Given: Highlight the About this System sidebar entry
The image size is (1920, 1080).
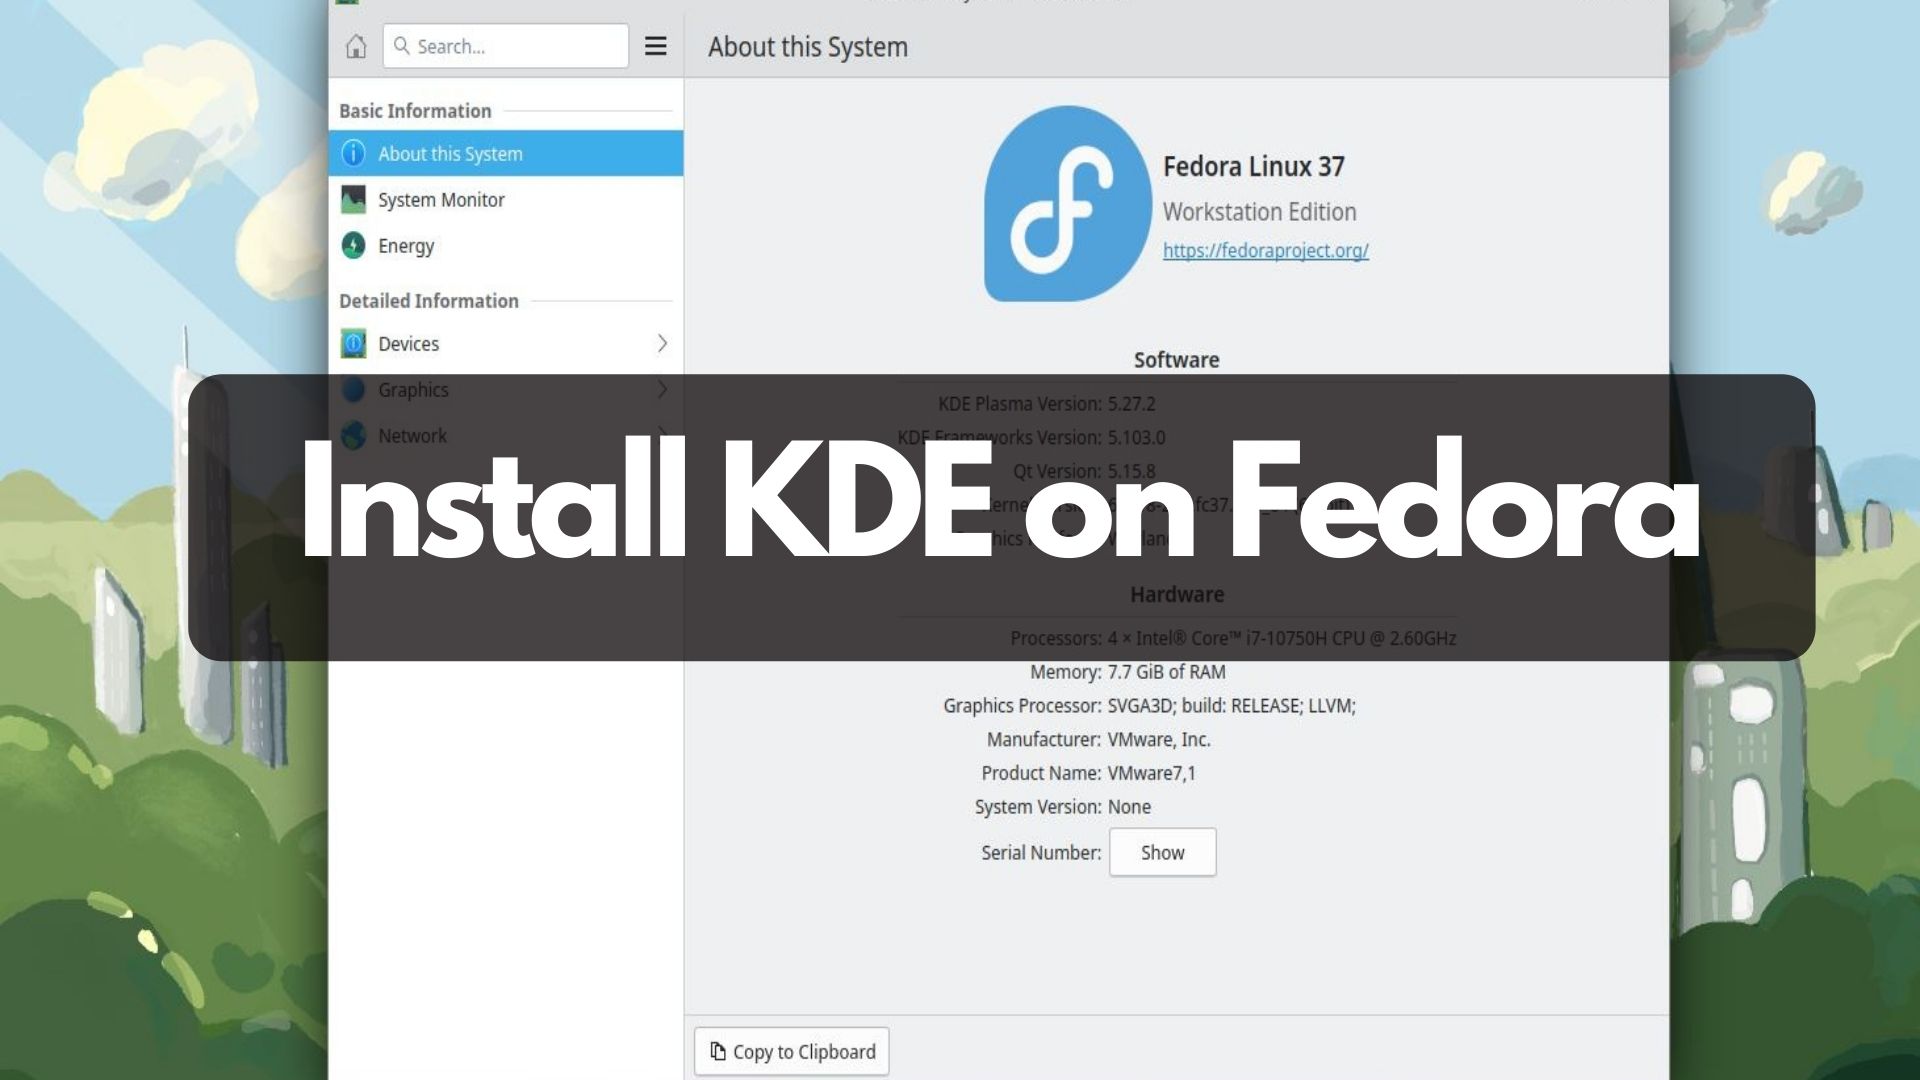Looking at the screenshot, I should tap(449, 153).
